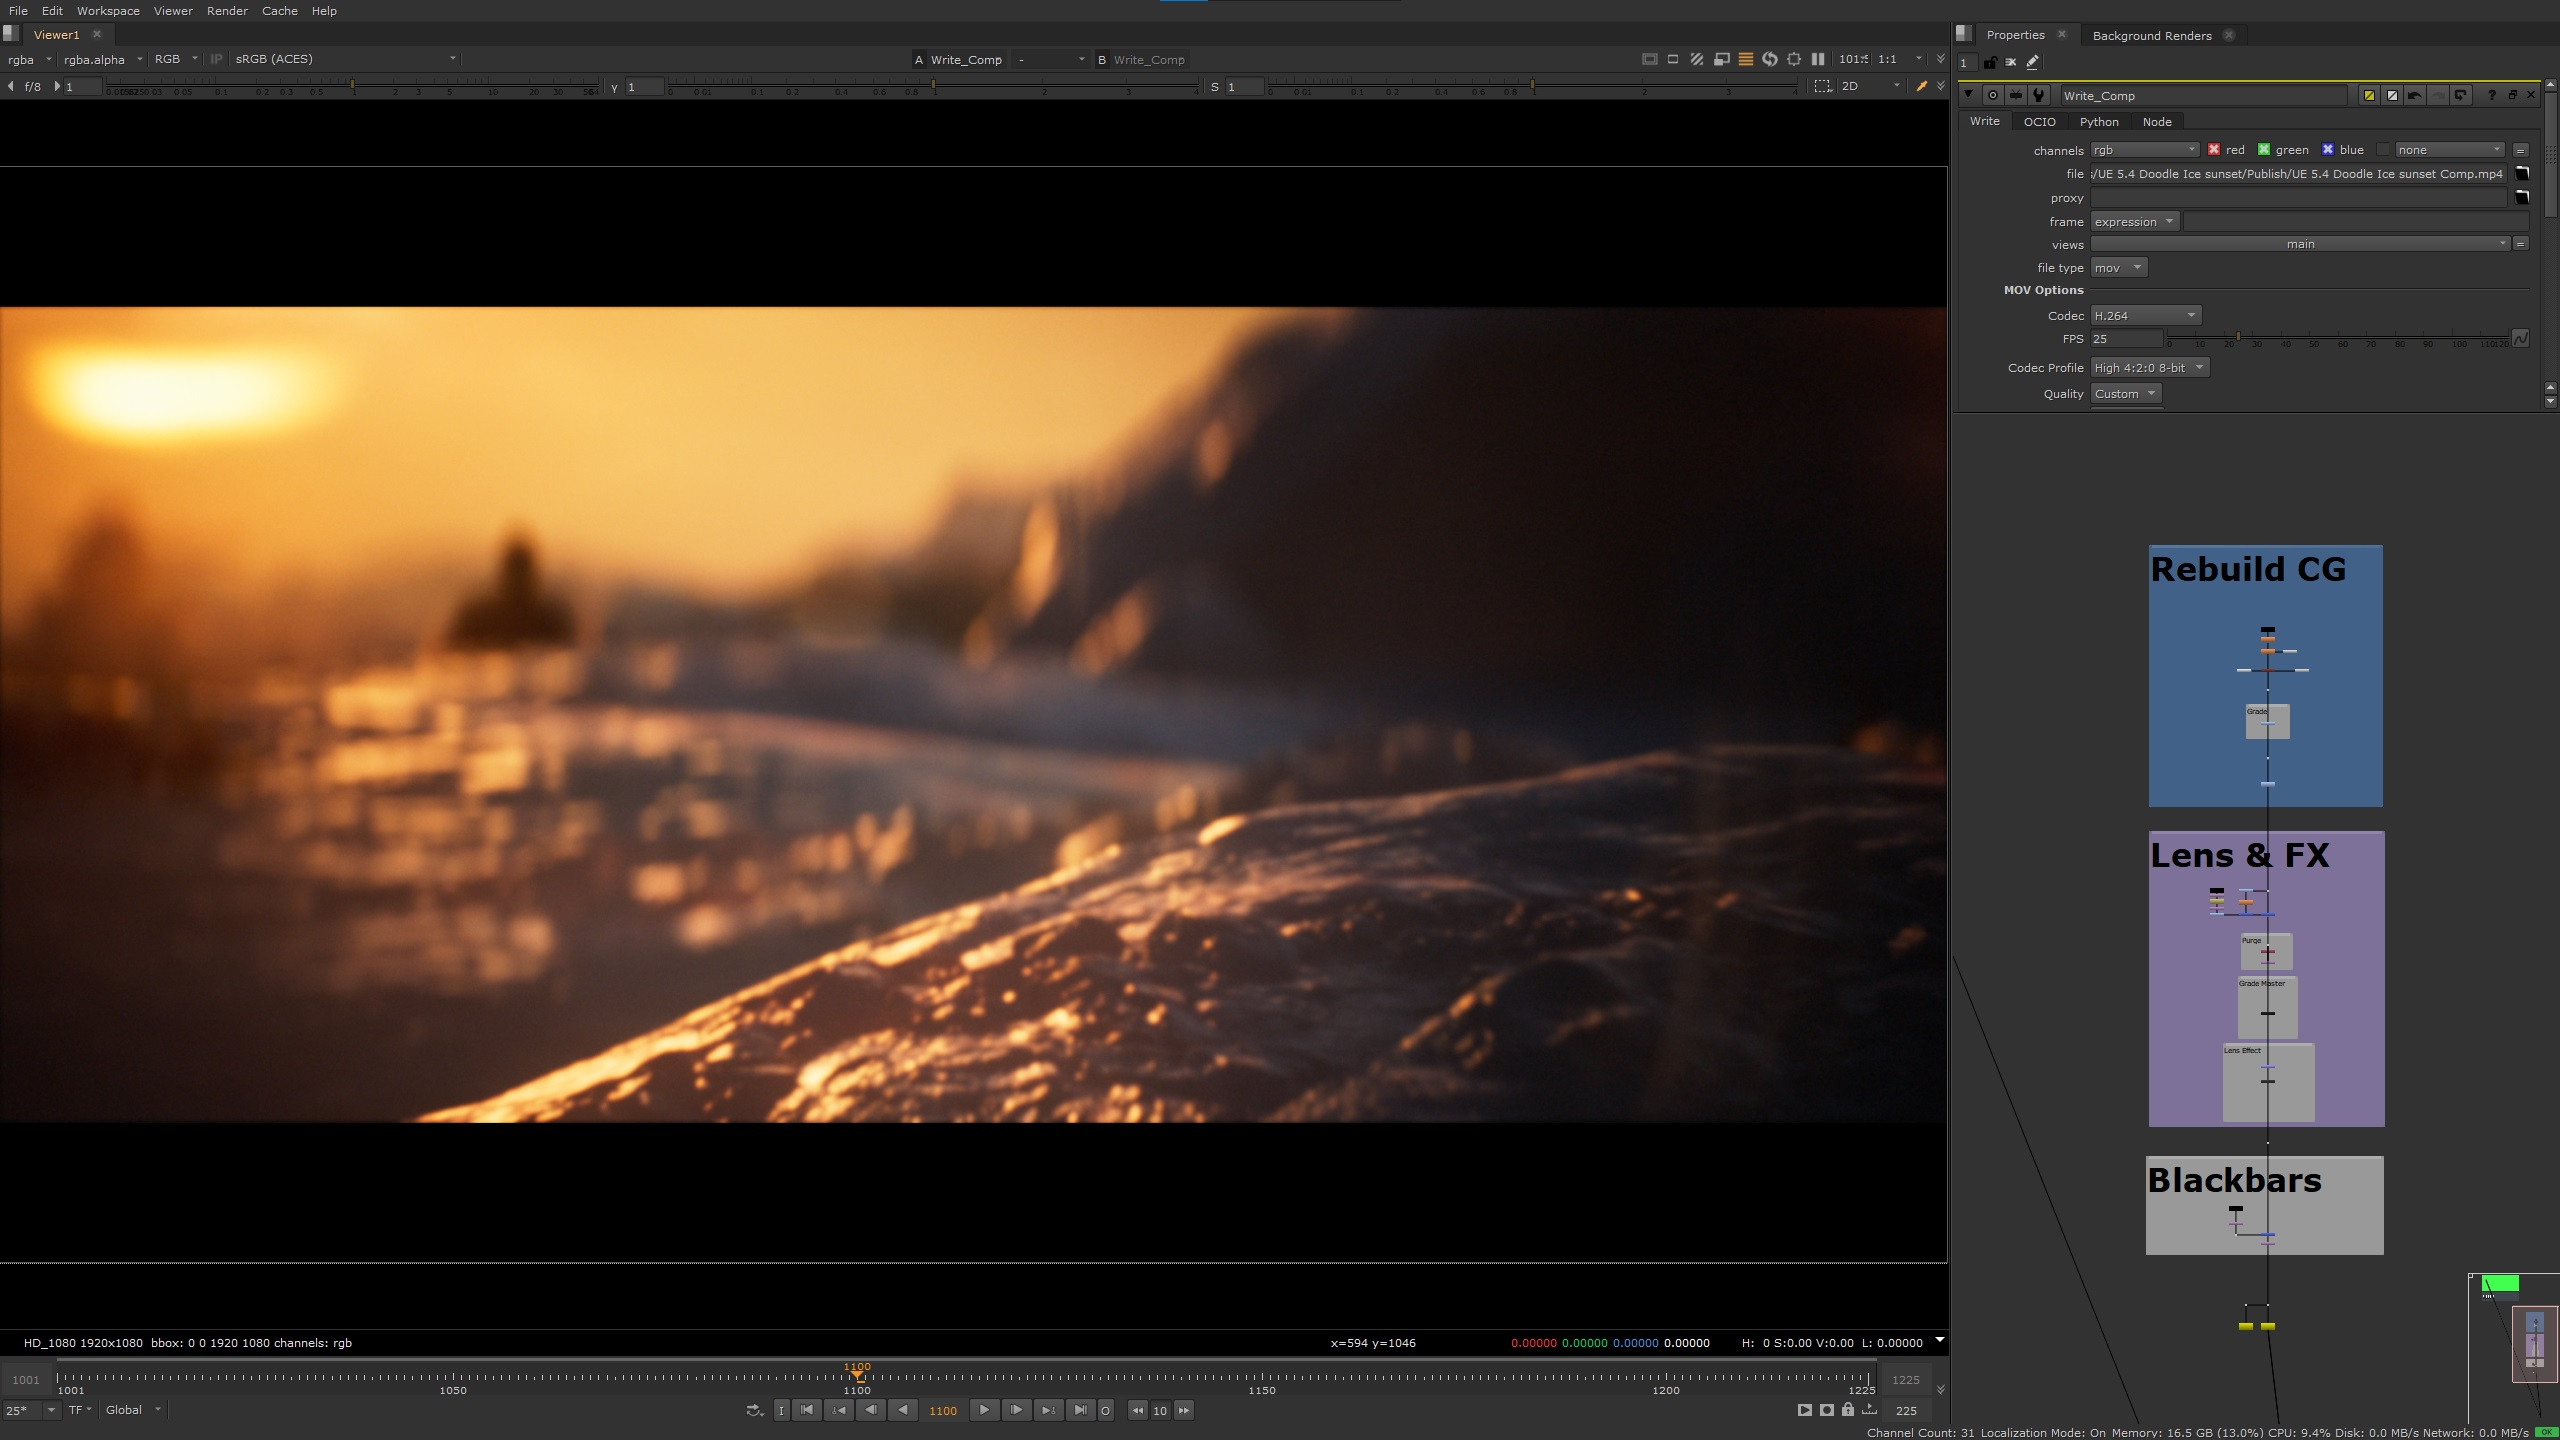The height and width of the screenshot is (1440, 2560).
Task: Toggle the IP input process button
Action: (x=216, y=60)
